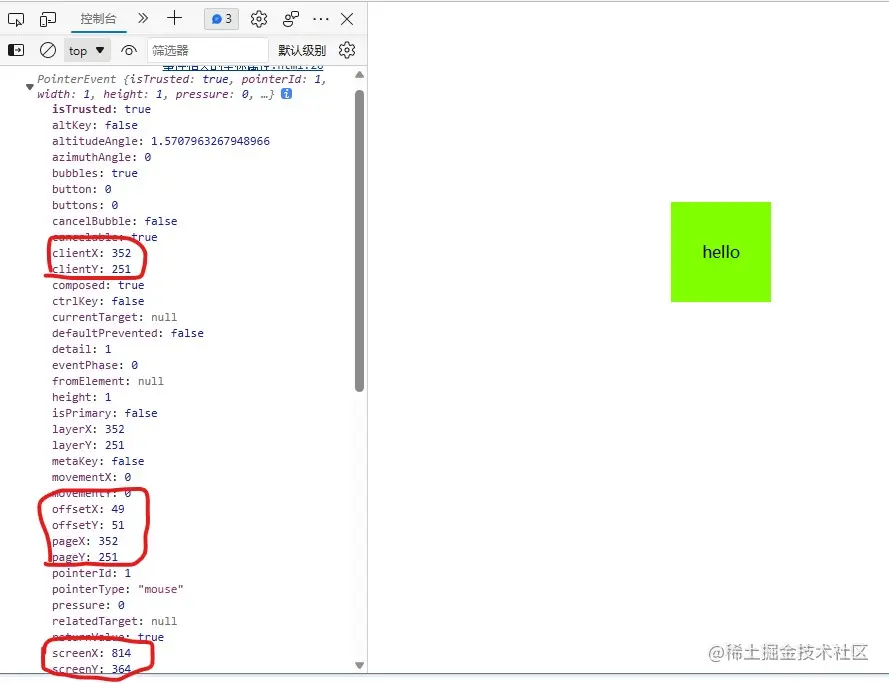Select 'layerX: 352' row
This screenshot has width=889, height=683.
88,429
